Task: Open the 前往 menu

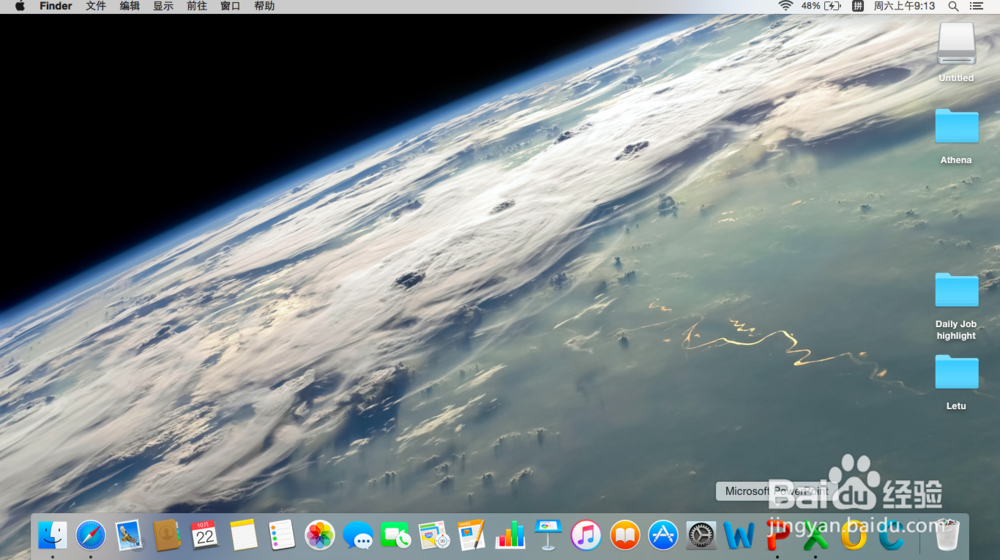Action: pyautogui.click(x=196, y=6)
